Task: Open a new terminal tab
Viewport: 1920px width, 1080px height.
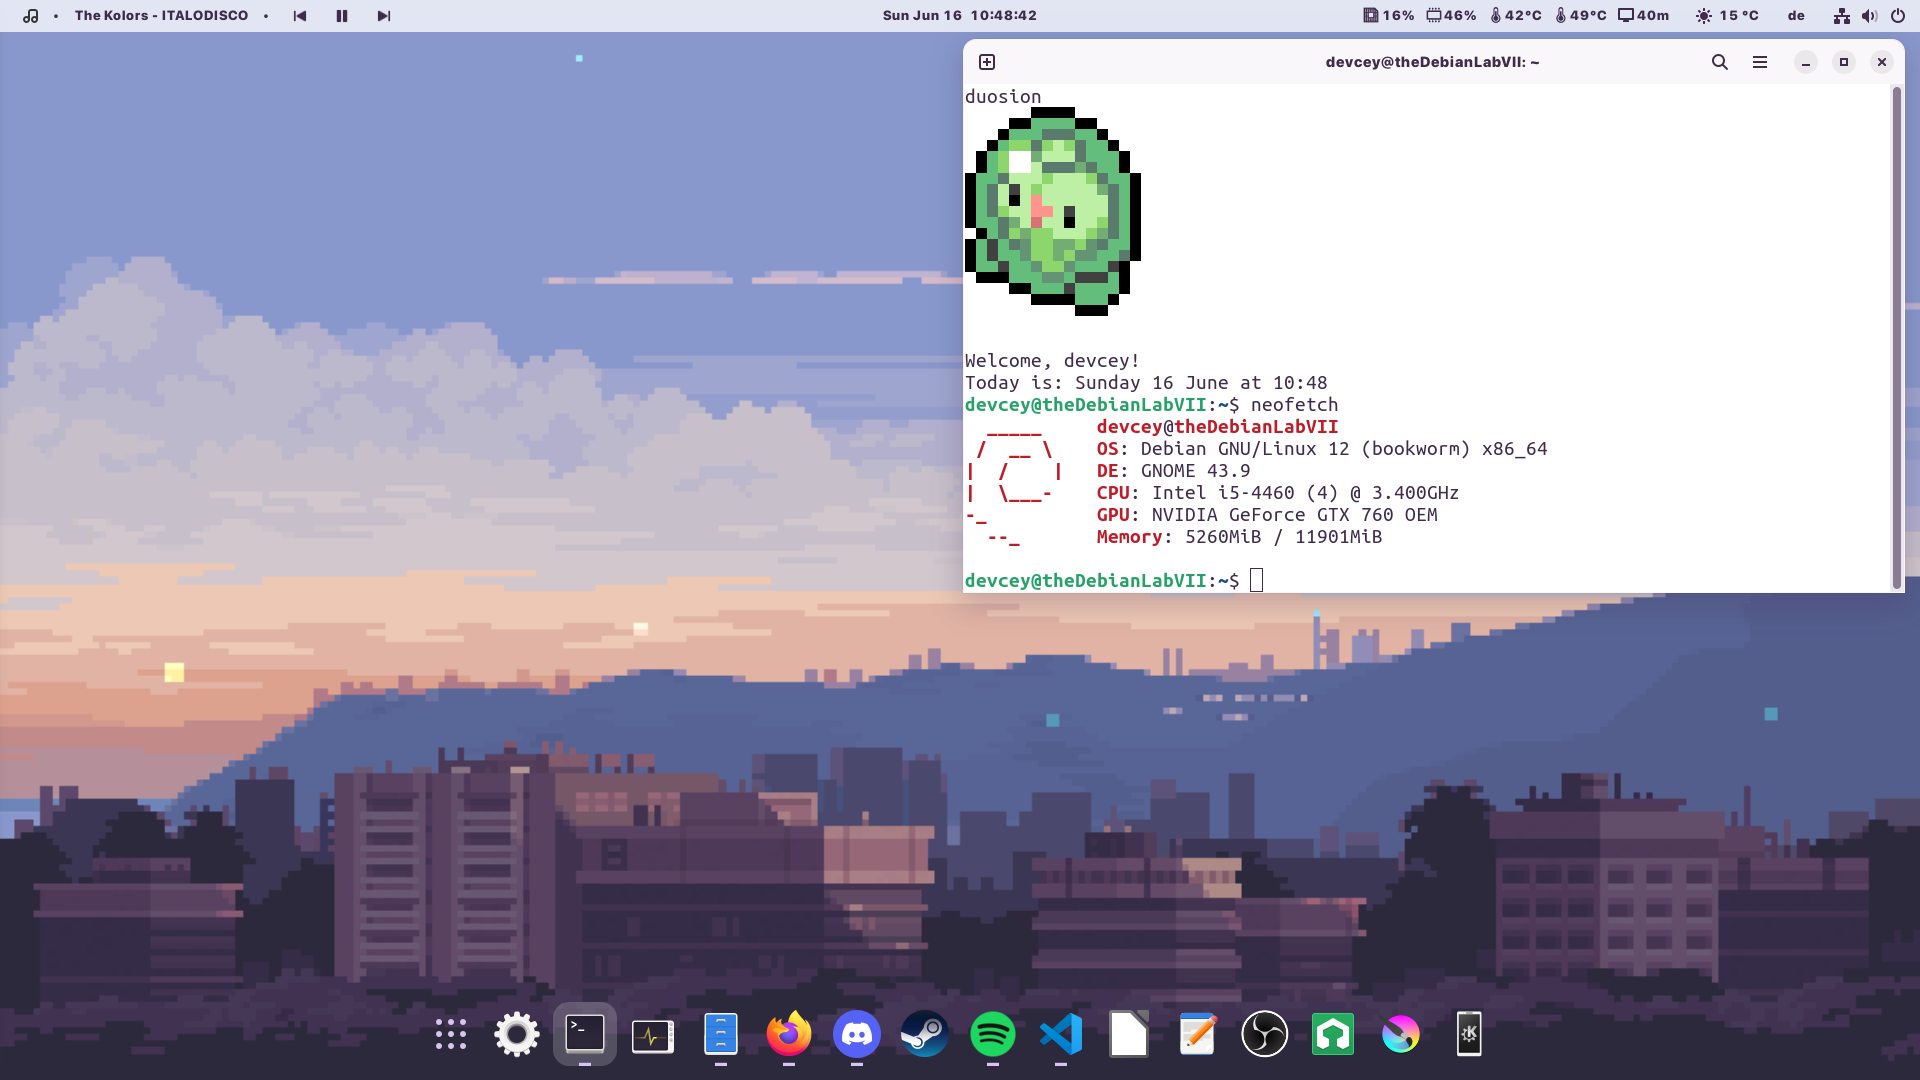Action: coord(987,62)
